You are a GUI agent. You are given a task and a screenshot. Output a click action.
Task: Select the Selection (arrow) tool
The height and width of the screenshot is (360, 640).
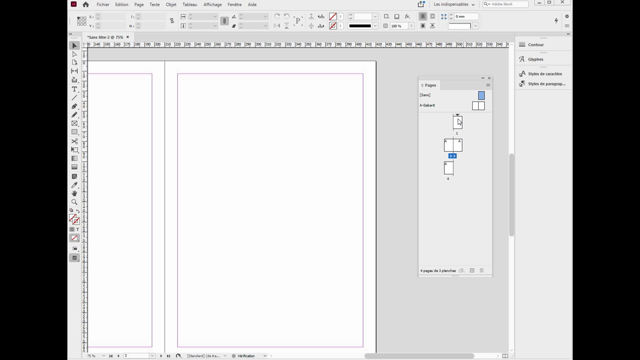(74, 46)
